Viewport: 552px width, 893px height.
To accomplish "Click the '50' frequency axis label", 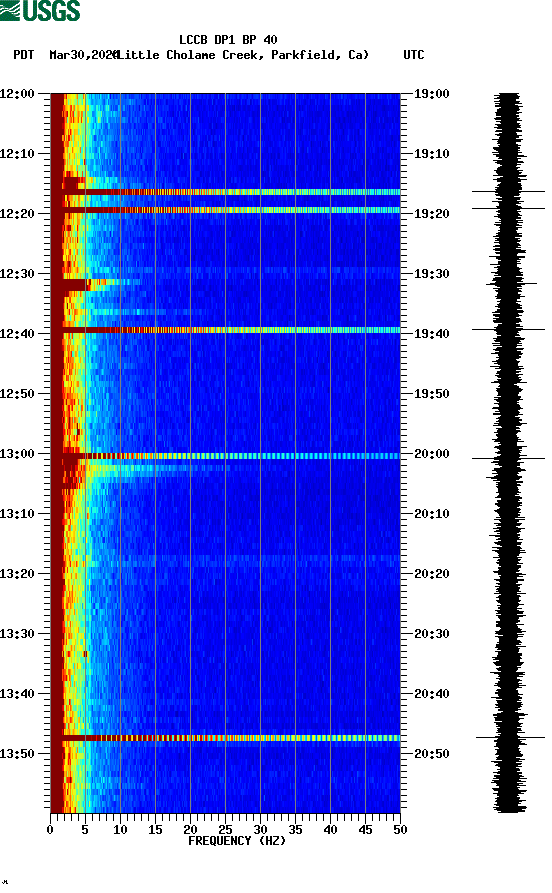I will 400,830.
